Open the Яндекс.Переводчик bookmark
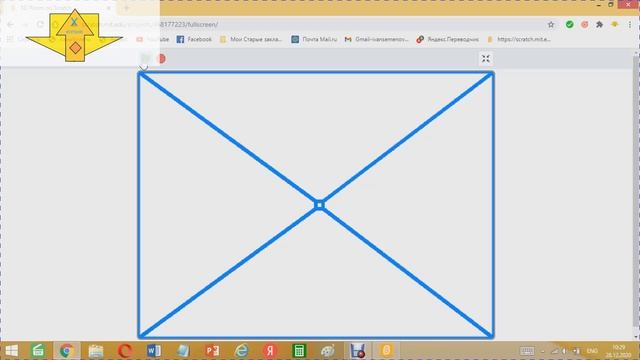Screen dimensions: 640x360 (x=447, y=39)
